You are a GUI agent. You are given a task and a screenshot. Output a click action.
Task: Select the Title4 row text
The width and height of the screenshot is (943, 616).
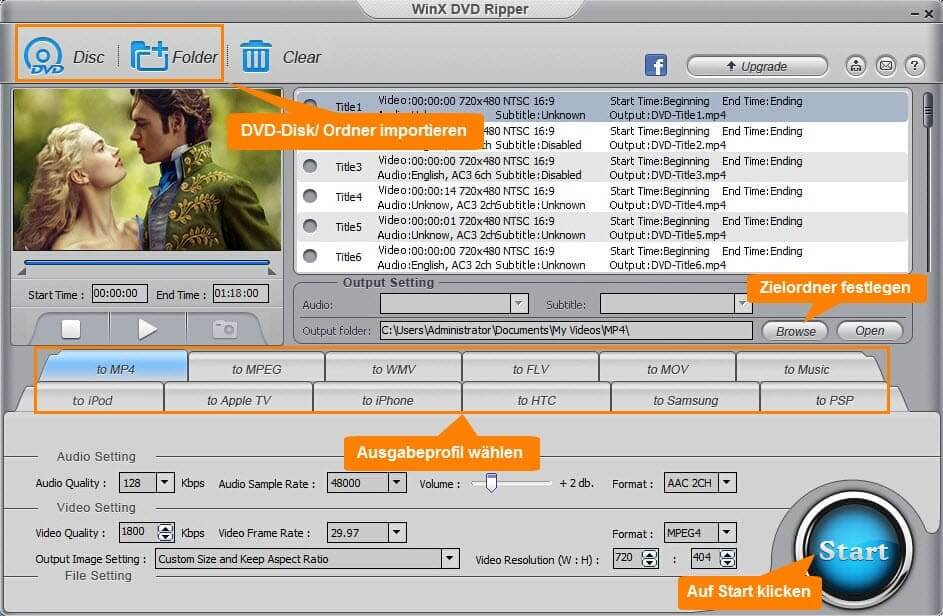(x=349, y=197)
